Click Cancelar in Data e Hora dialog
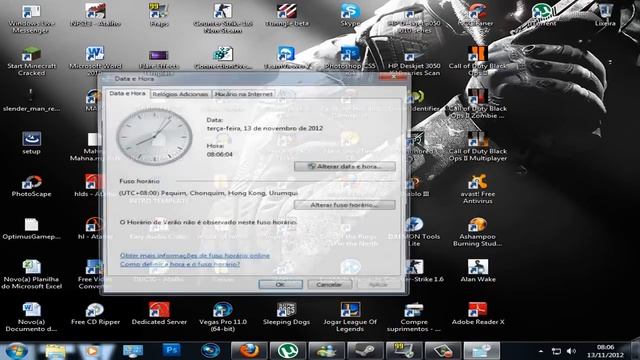640x360 pixels. coord(329,284)
